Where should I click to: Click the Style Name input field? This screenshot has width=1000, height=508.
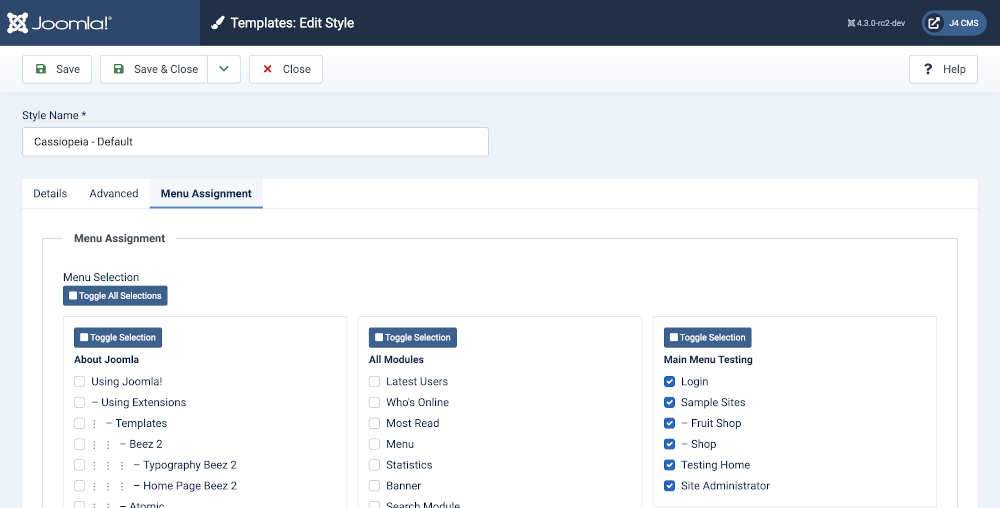coord(255,142)
